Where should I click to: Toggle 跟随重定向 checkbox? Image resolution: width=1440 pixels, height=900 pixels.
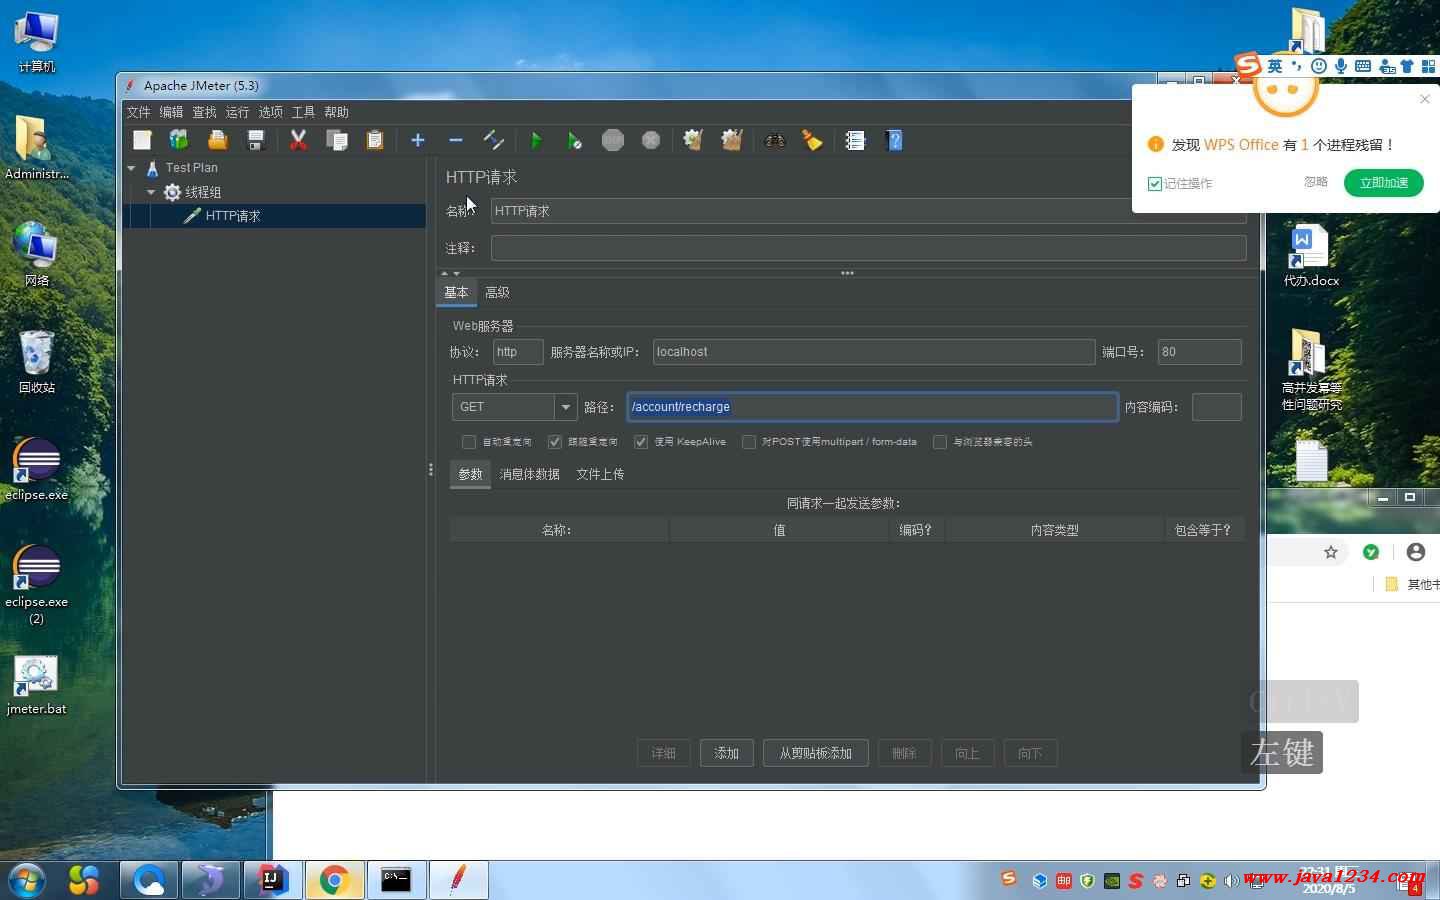point(555,442)
